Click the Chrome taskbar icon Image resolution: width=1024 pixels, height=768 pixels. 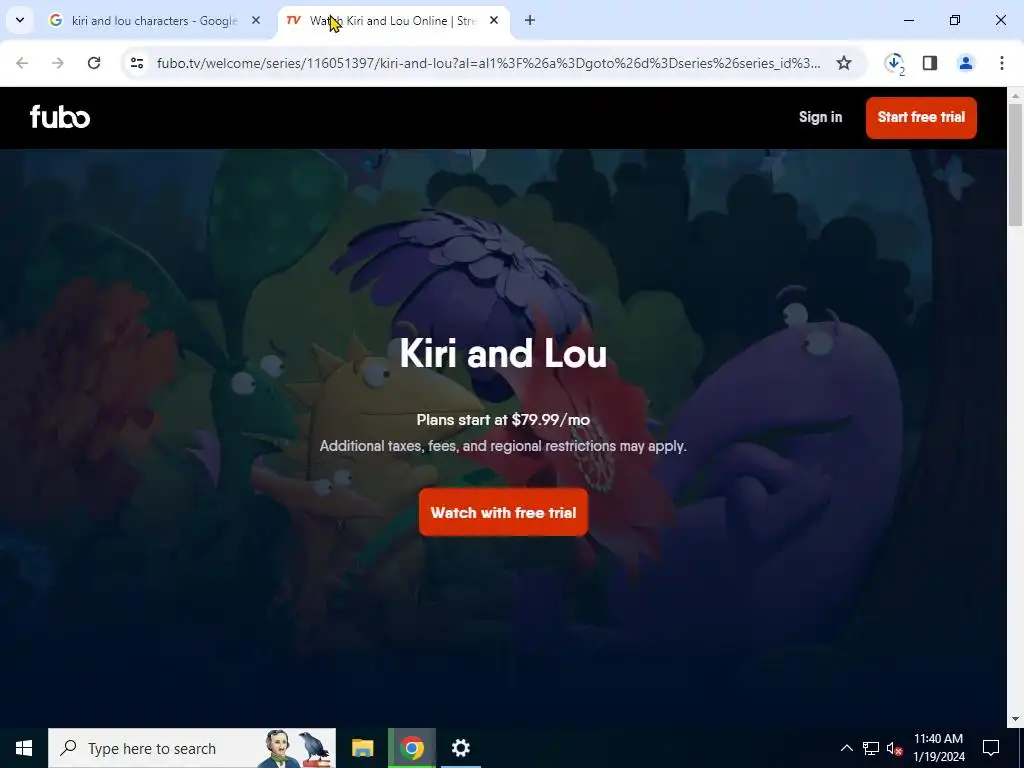412,748
